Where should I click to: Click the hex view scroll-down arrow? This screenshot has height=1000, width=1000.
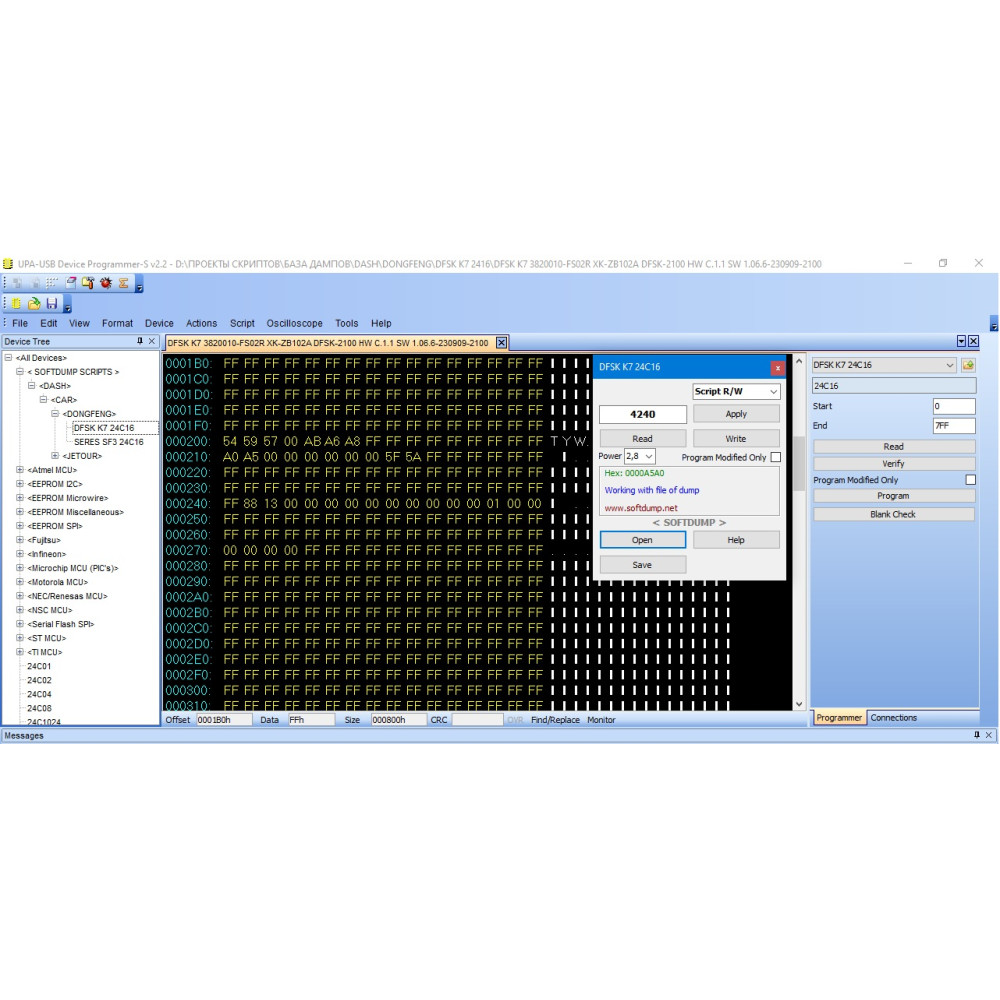[798, 703]
